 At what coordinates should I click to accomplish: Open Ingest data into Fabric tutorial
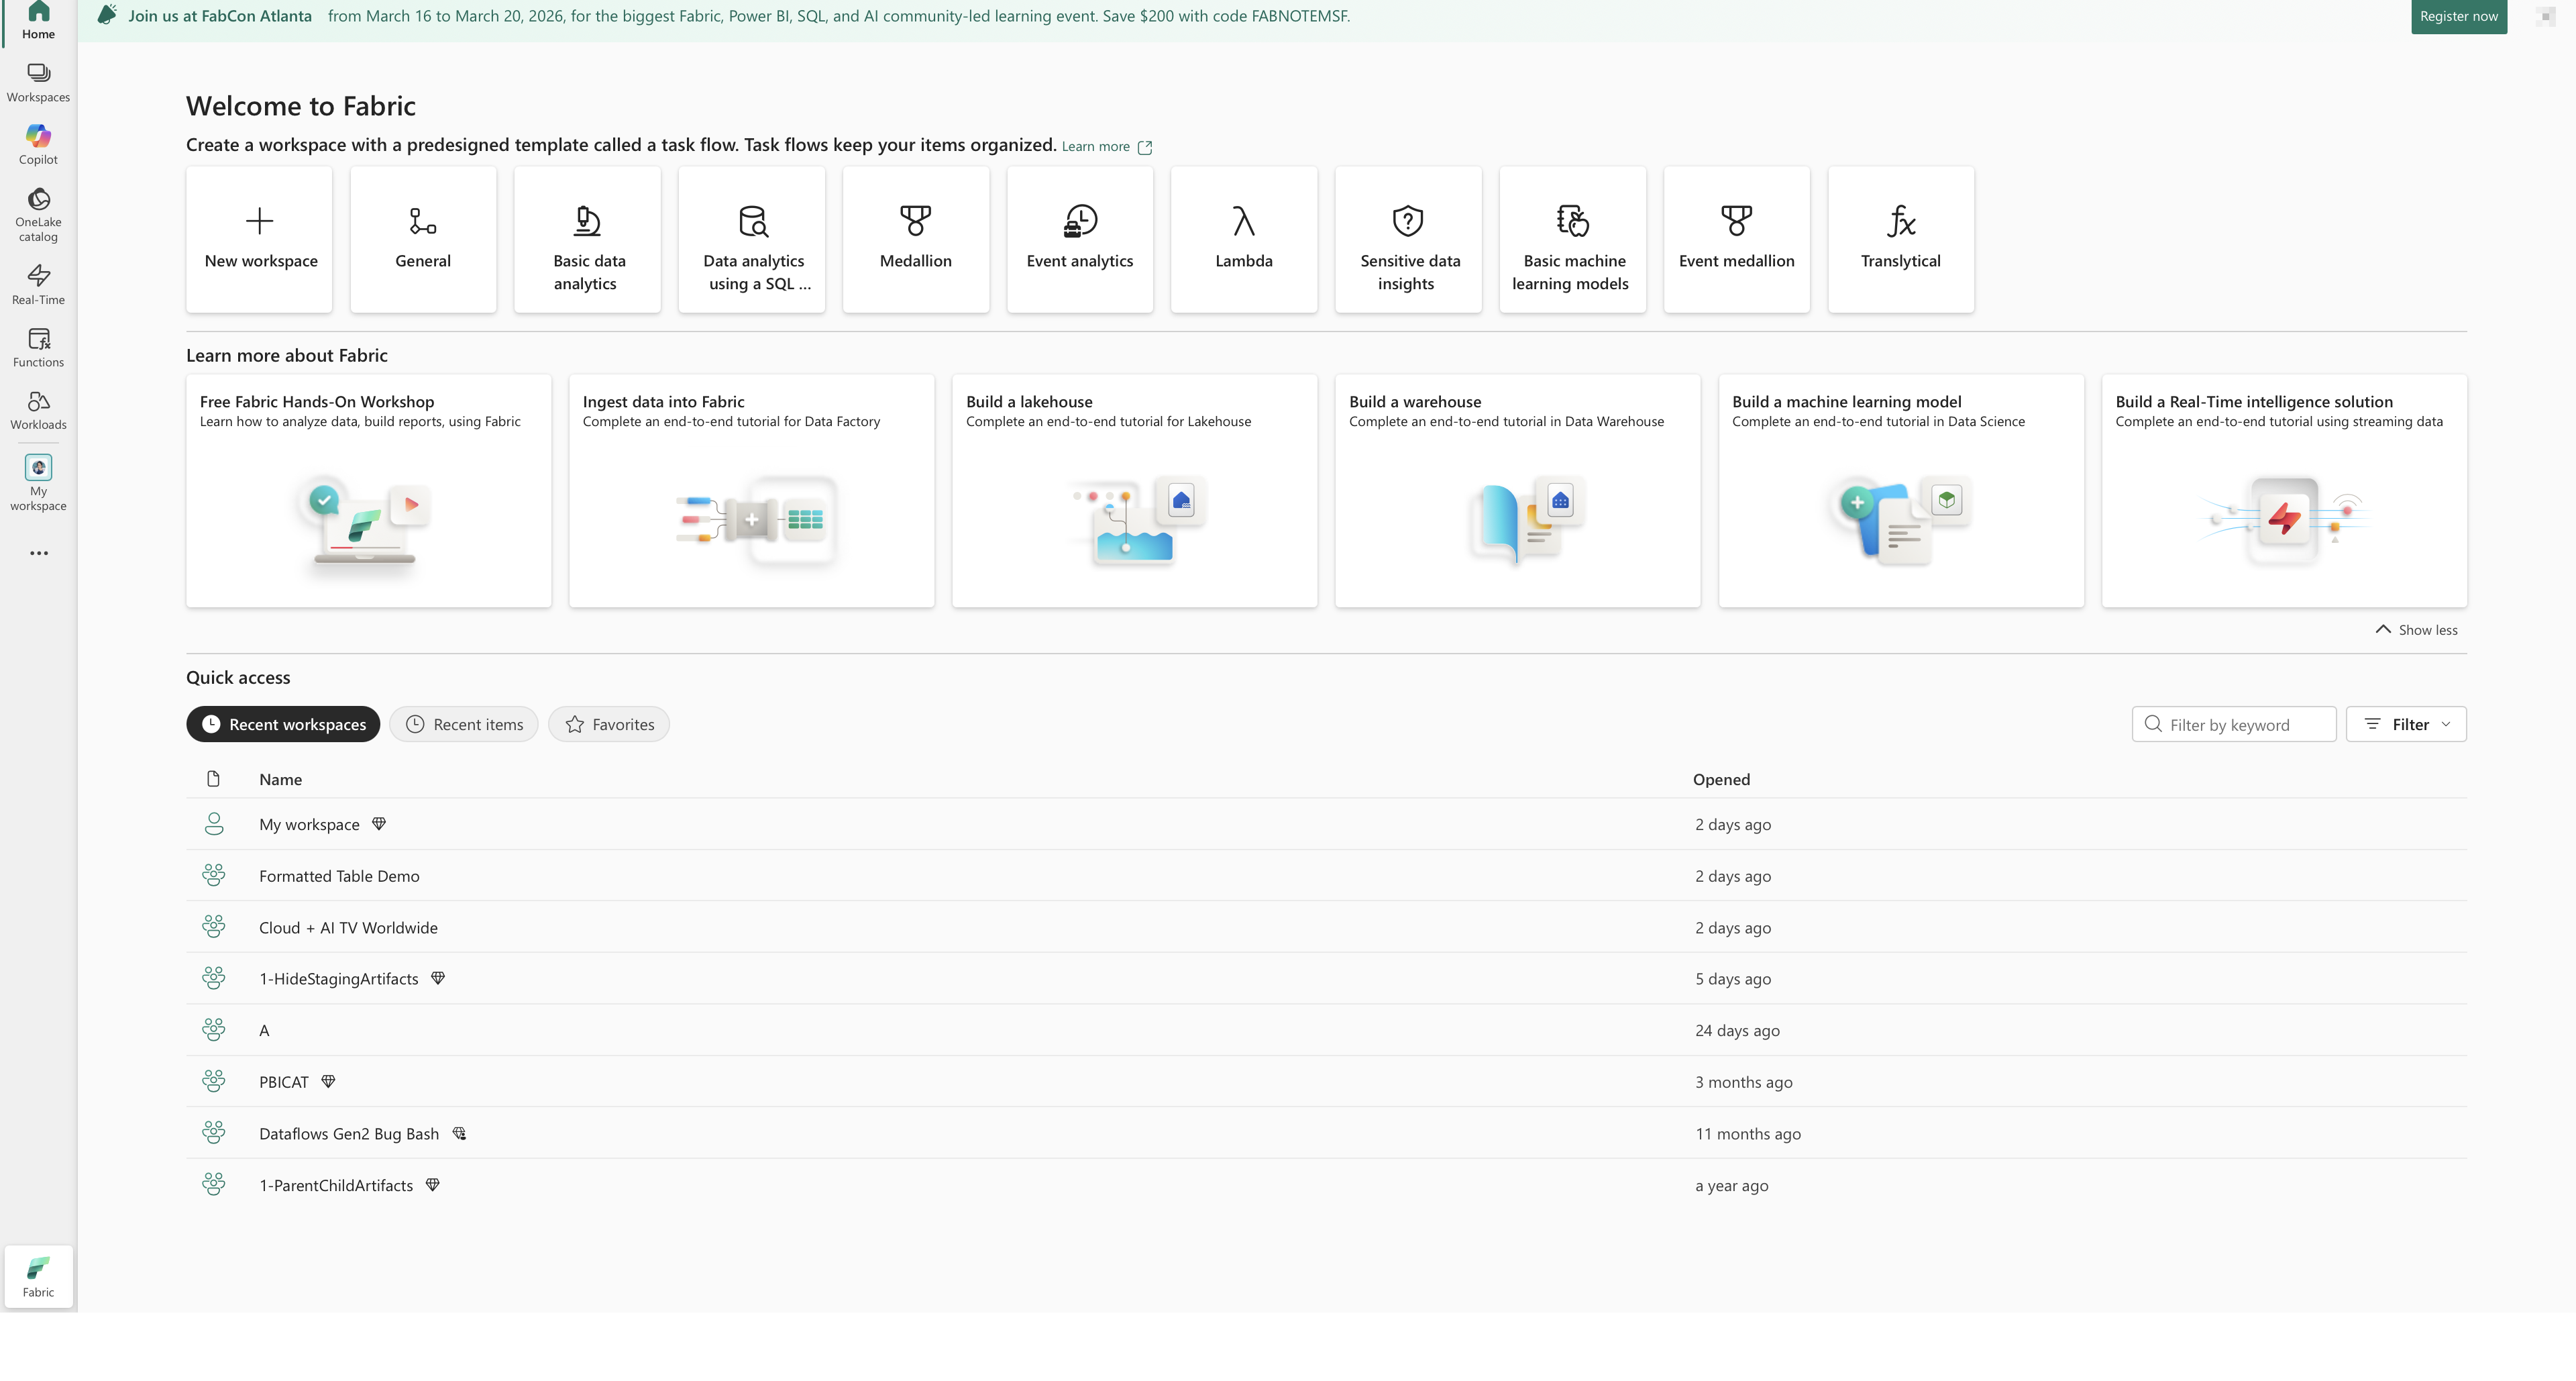point(752,491)
